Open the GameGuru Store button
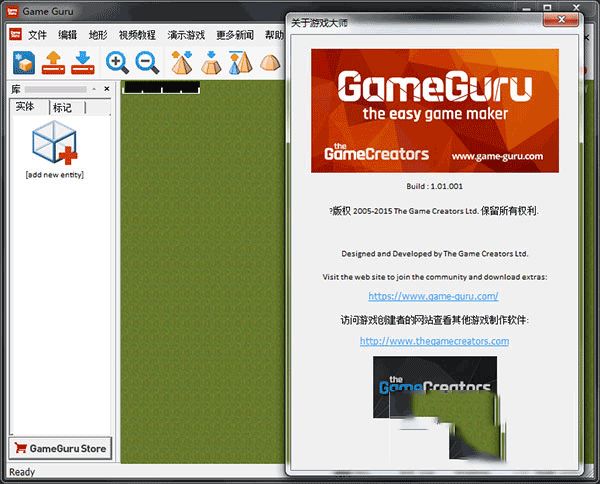This screenshot has width=600, height=484. (60, 448)
